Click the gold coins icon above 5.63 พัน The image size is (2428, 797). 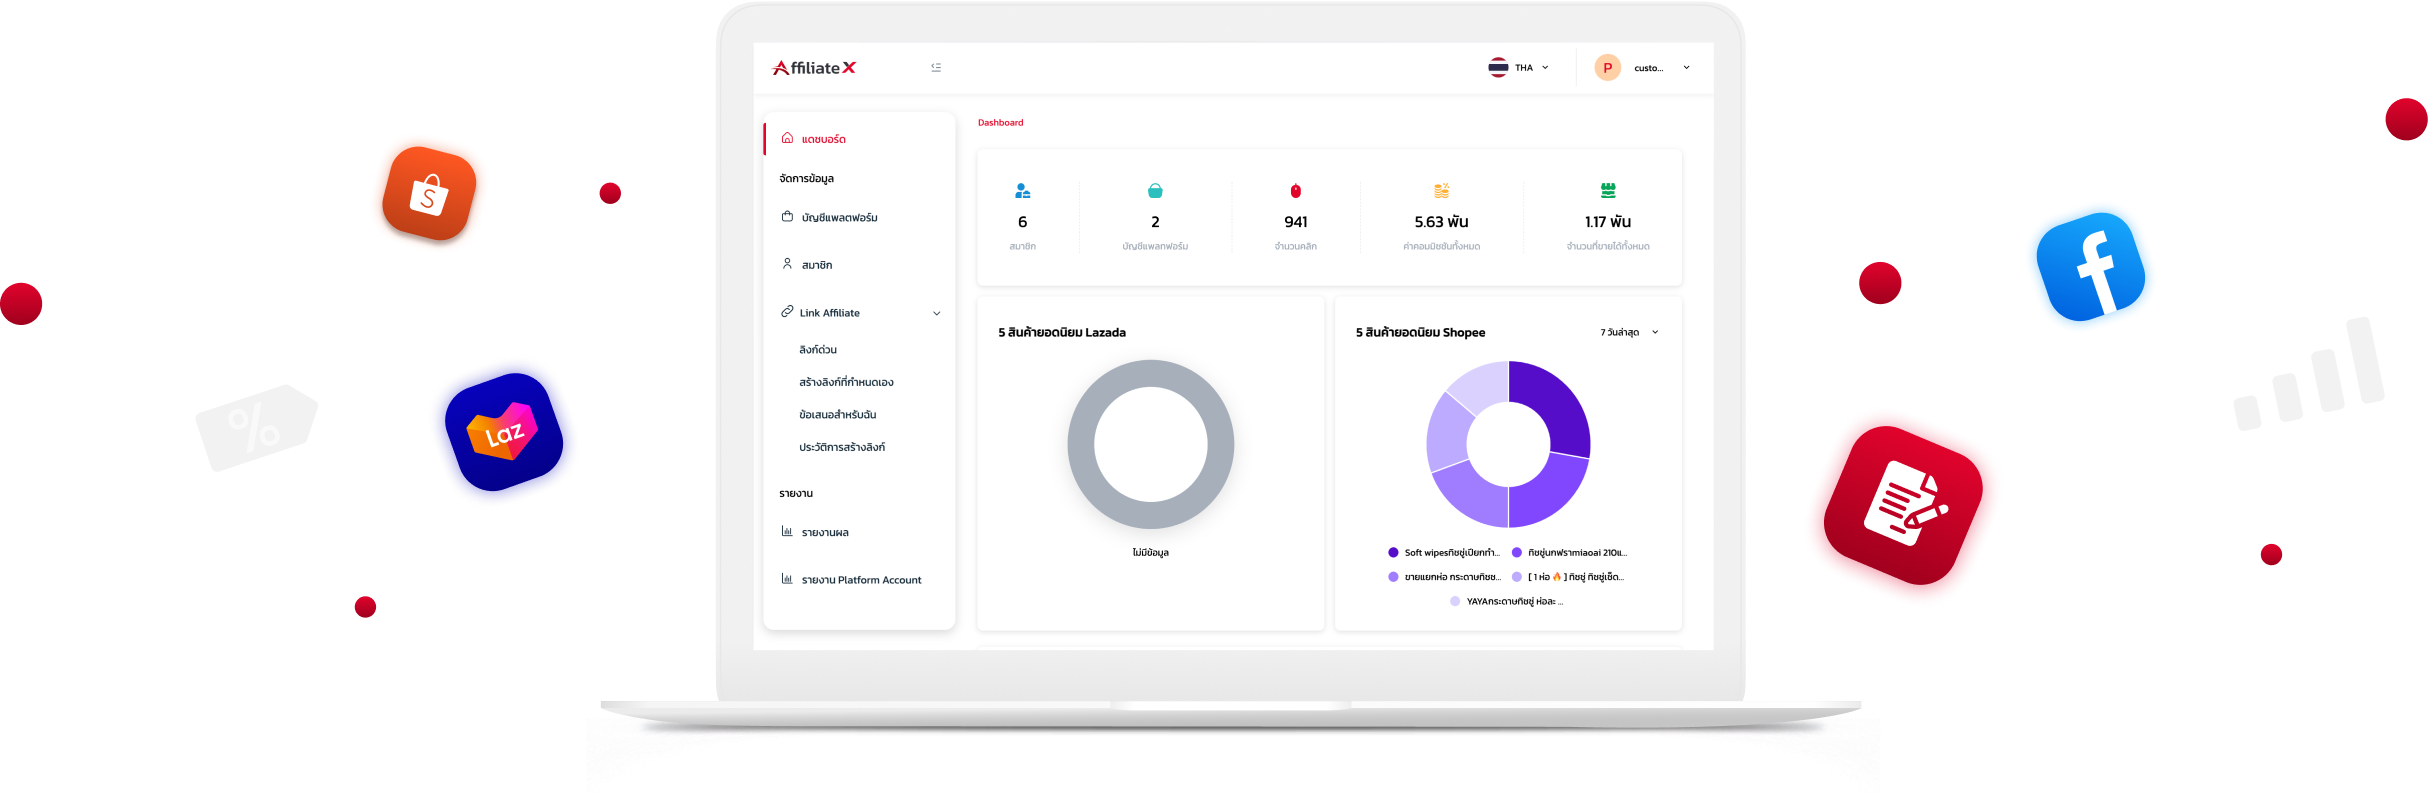[x=1441, y=190]
